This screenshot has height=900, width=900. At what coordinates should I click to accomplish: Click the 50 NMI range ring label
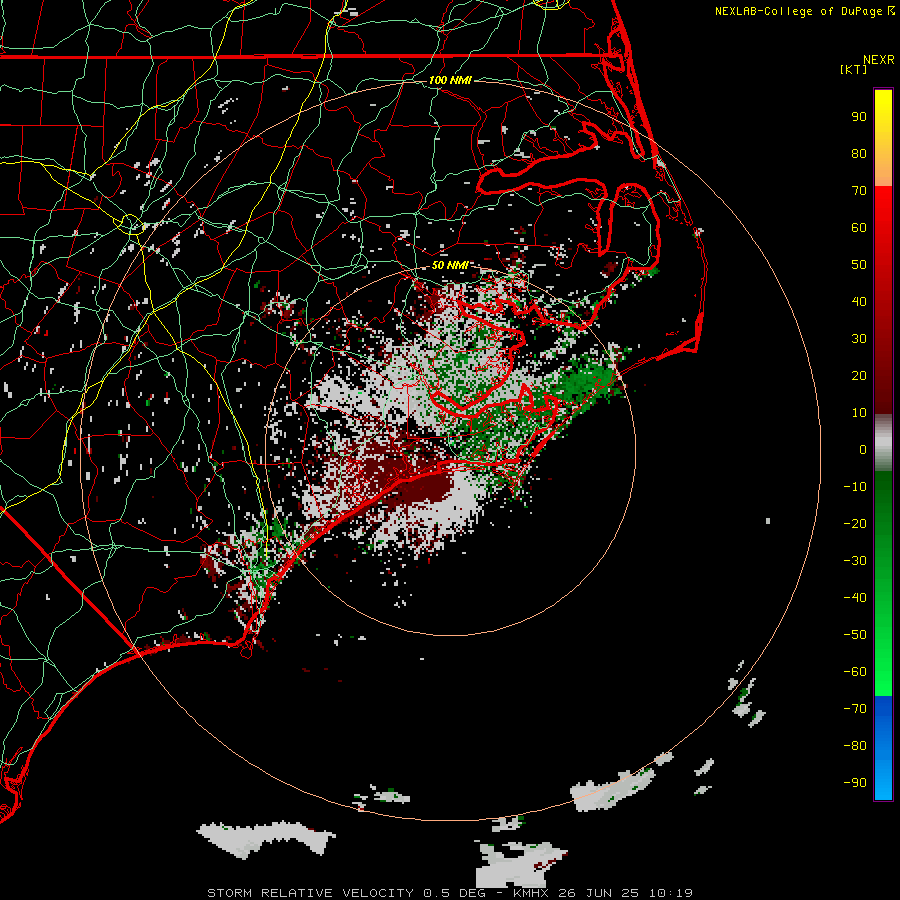tap(449, 265)
